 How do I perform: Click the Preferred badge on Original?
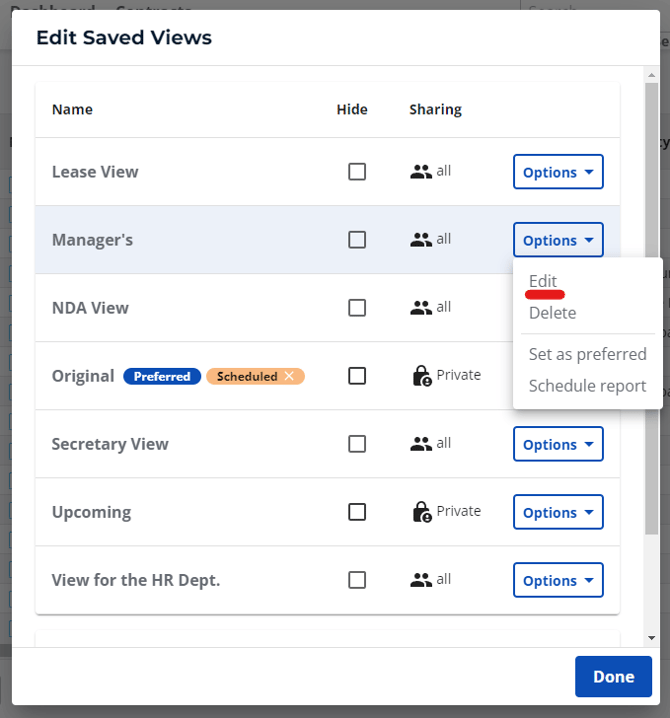tap(162, 376)
